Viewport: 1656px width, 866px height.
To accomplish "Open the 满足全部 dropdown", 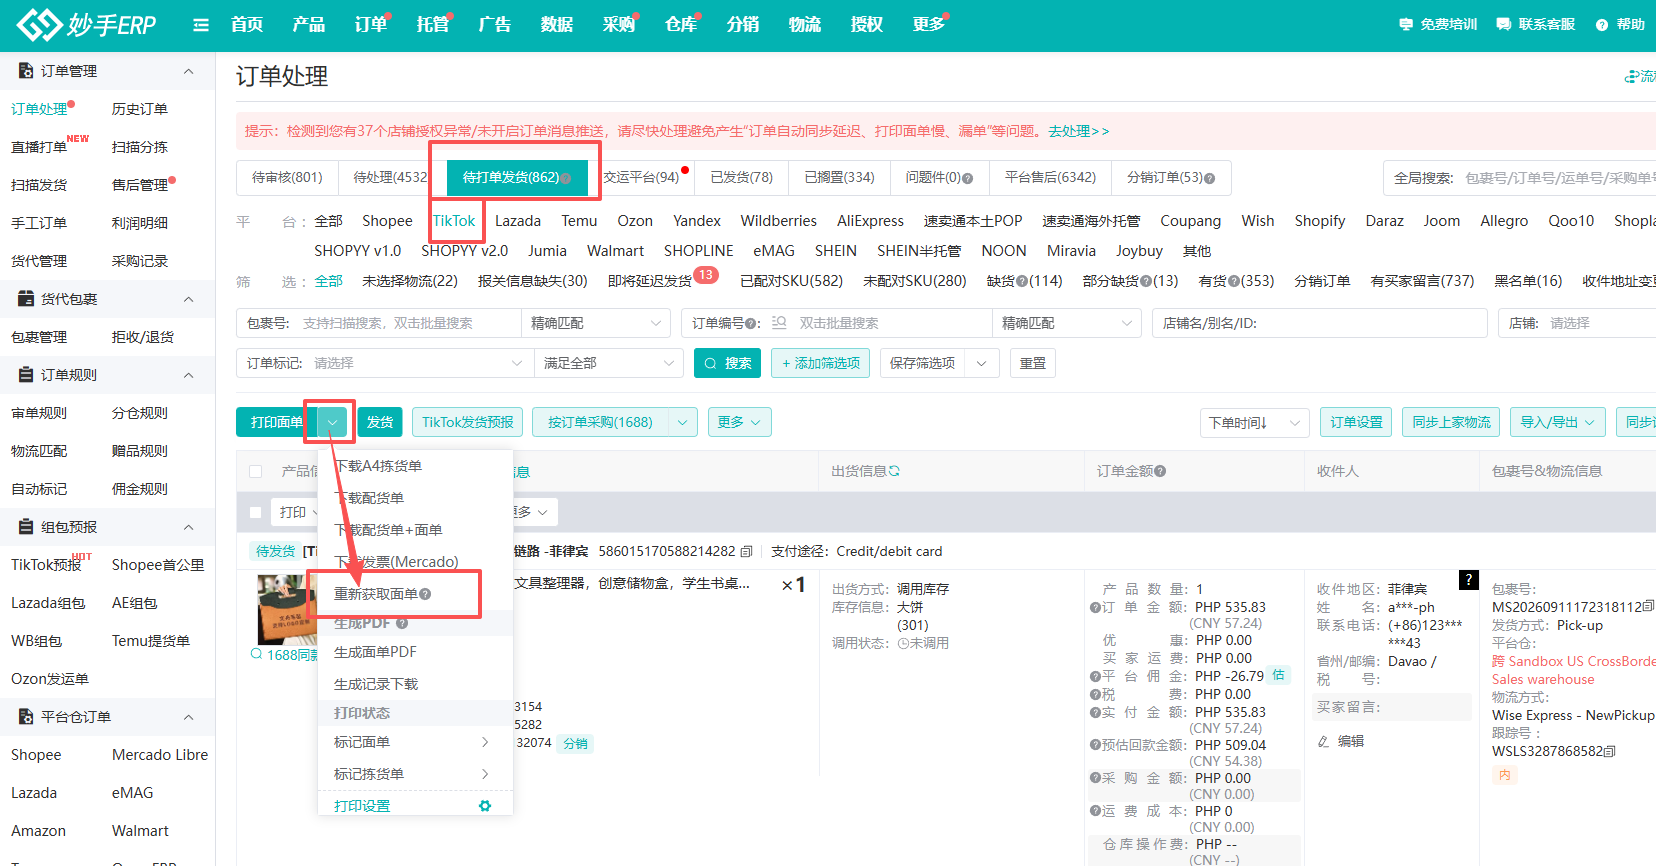I will click(x=608, y=363).
